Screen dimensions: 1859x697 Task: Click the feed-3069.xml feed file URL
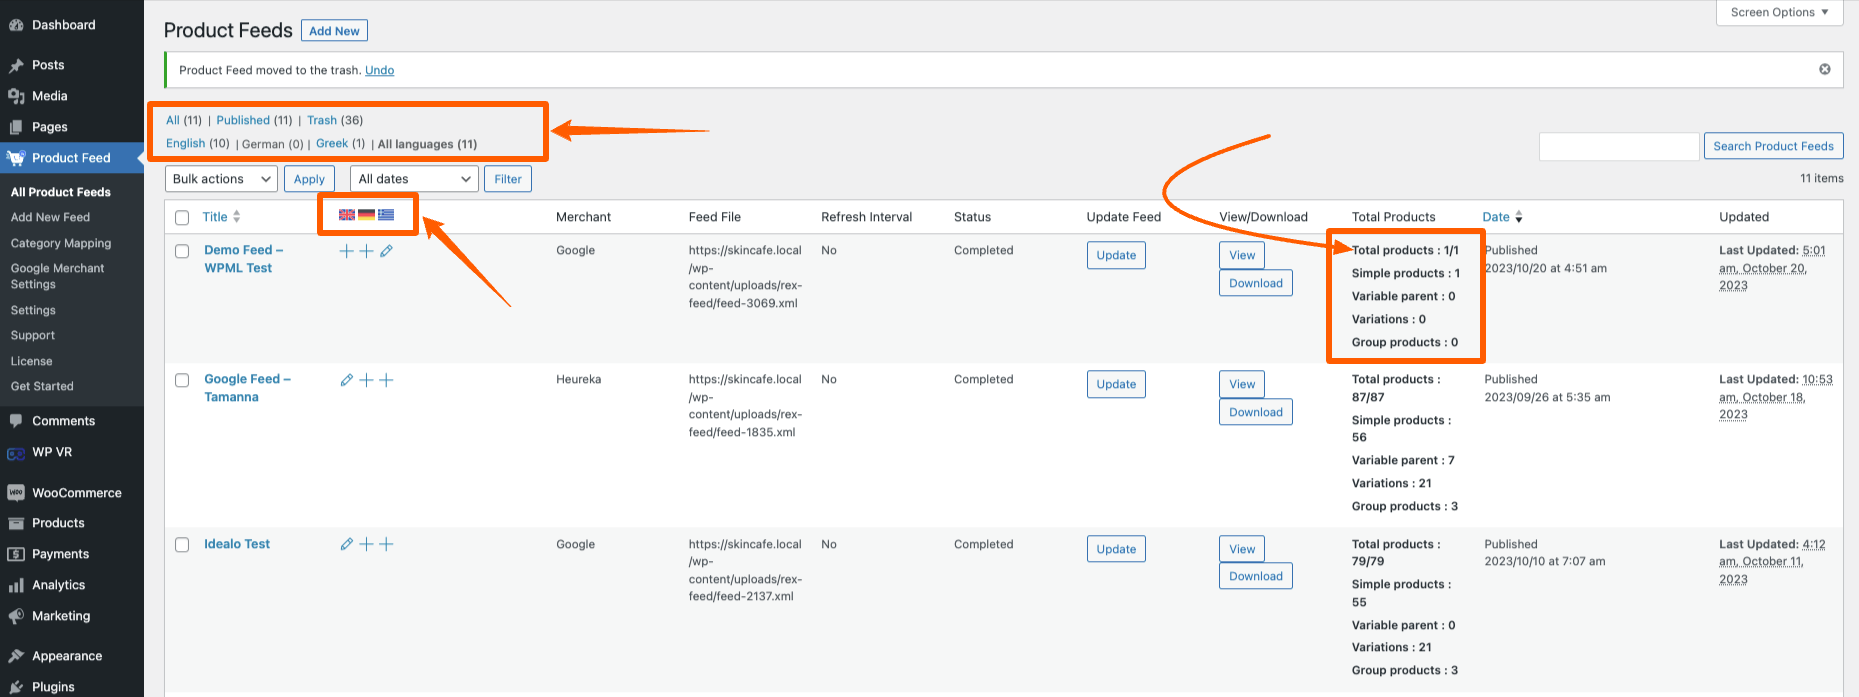pos(745,277)
